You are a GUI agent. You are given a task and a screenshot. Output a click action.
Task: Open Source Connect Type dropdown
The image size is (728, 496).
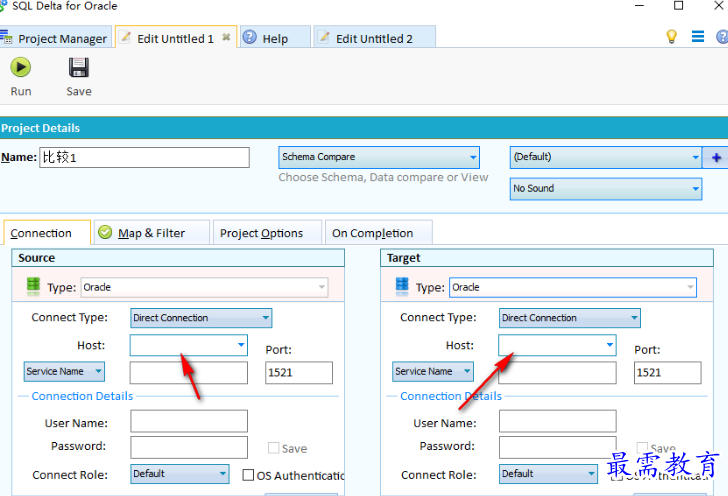tap(201, 318)
